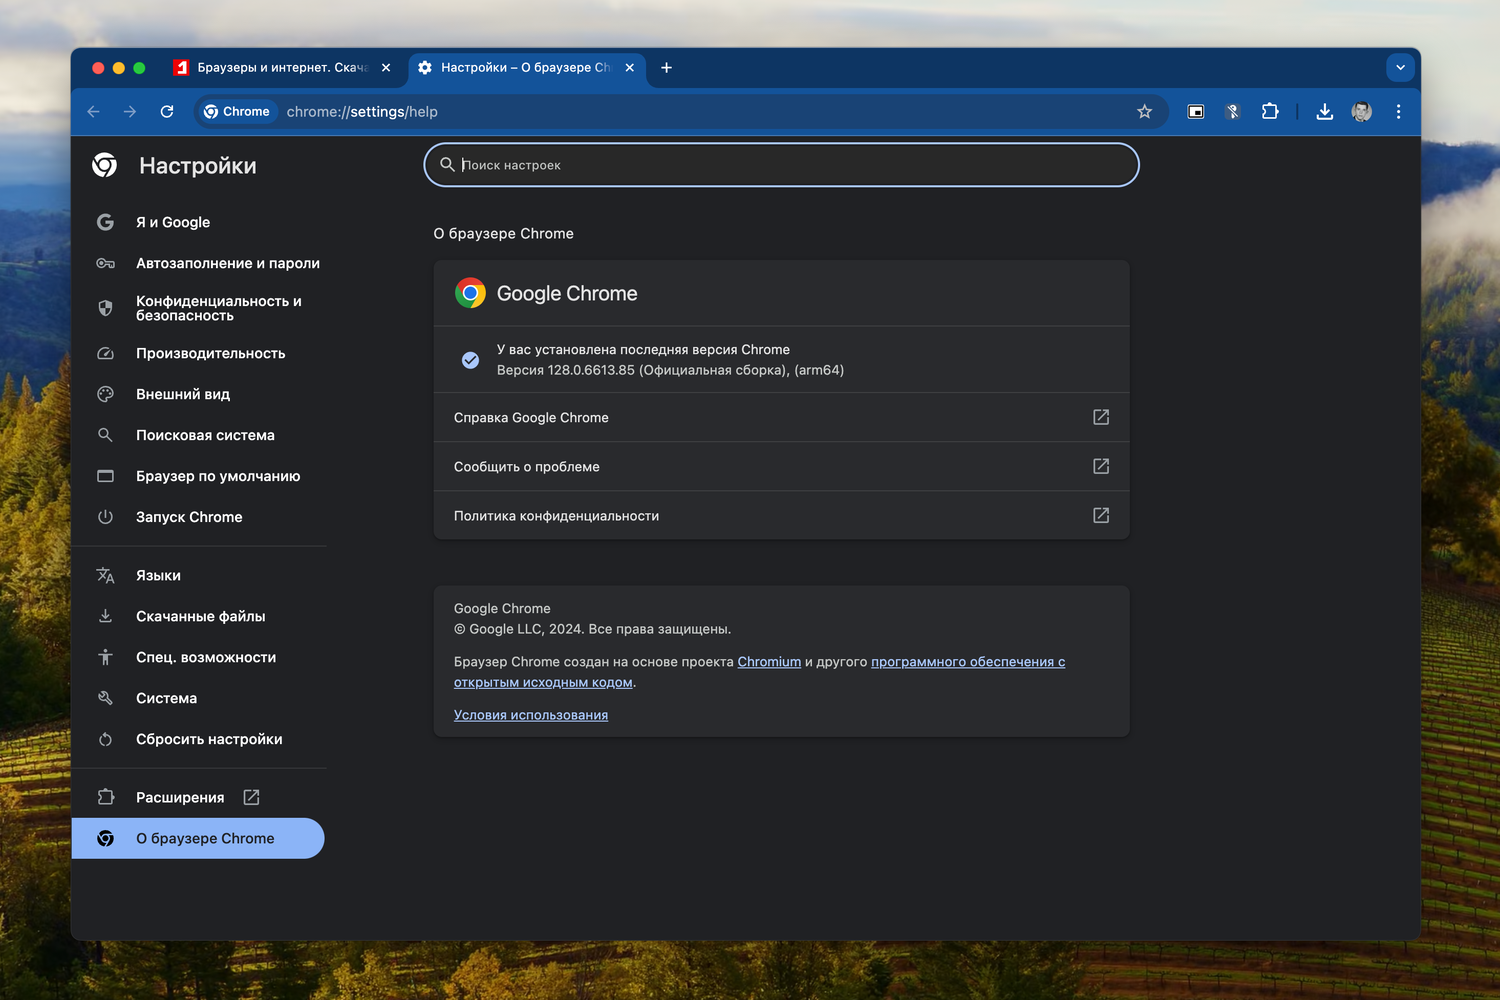Image resolution: width=1500 pixels, height=1000 pixels.
Task: Open the Поисковая система settings section
Action: click(x=199, y=435)
